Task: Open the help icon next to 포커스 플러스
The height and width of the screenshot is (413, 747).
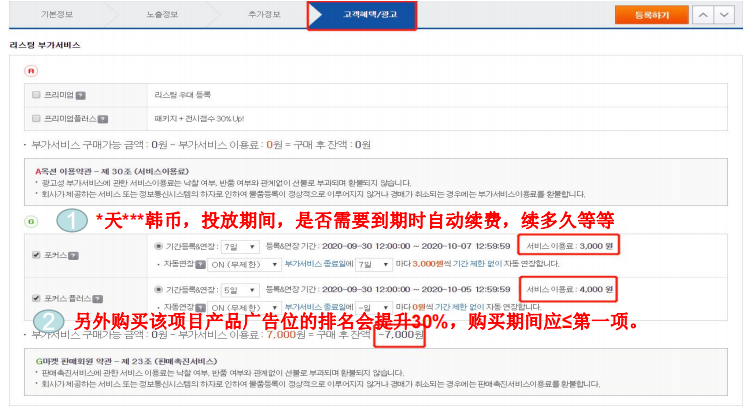Action: pos(97,299)
